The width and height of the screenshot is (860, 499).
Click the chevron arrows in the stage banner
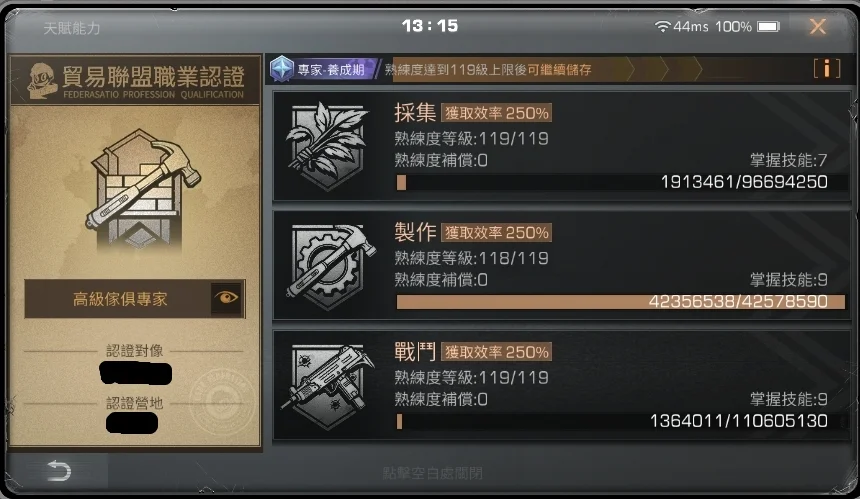click(x=665, y=70)
